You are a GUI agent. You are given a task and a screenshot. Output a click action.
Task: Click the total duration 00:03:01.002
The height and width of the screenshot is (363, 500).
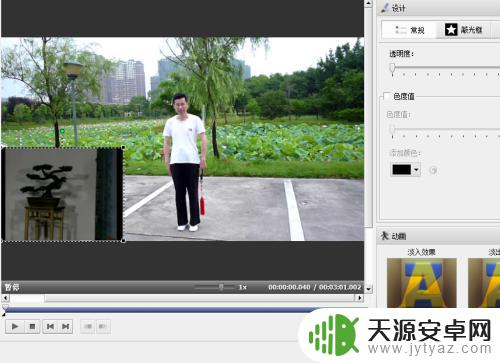340,287
